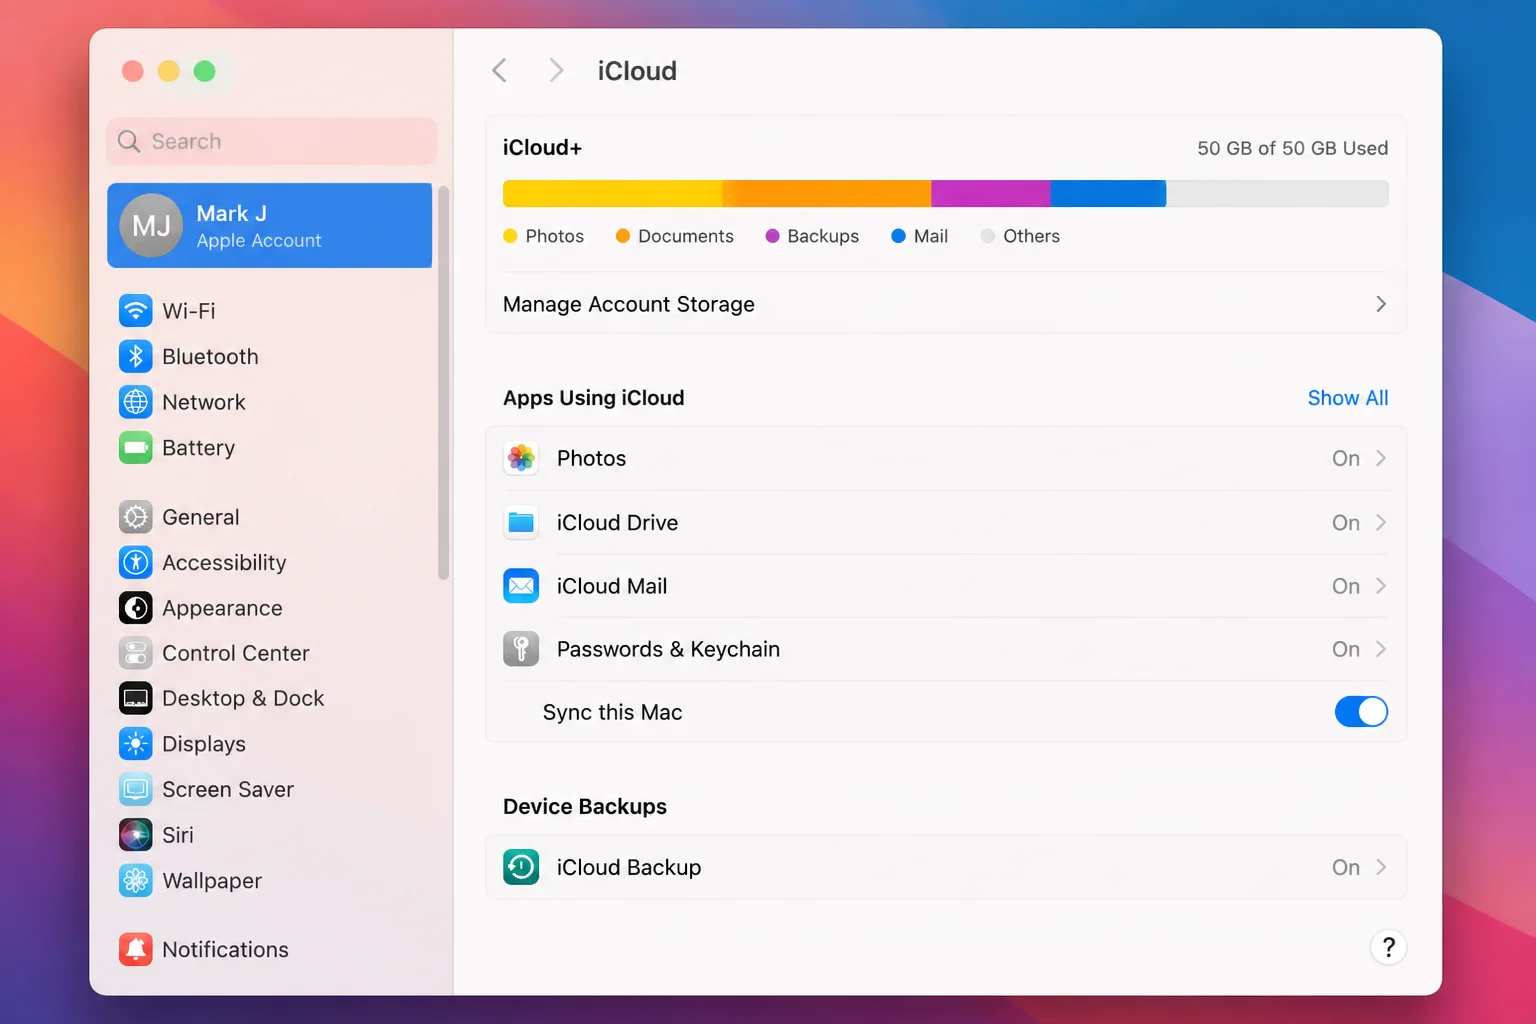Click the iCloud Drive folder icon
1536x1024 pixels.
pyautogui.click(x=521, y=522)
